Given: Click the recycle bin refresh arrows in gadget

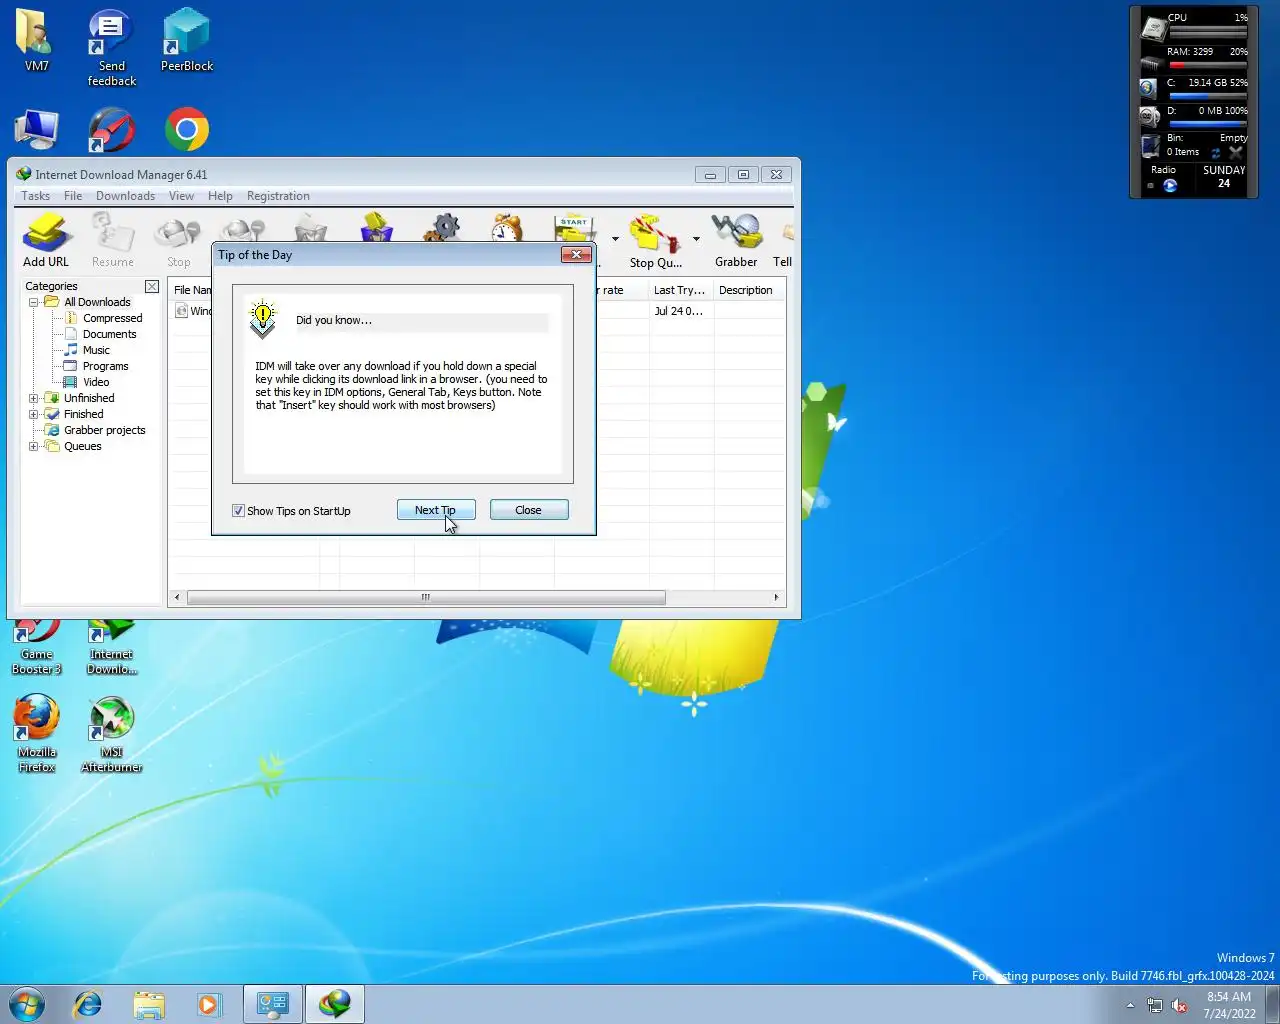Looking at the screenshot, I should [1216, 153].
